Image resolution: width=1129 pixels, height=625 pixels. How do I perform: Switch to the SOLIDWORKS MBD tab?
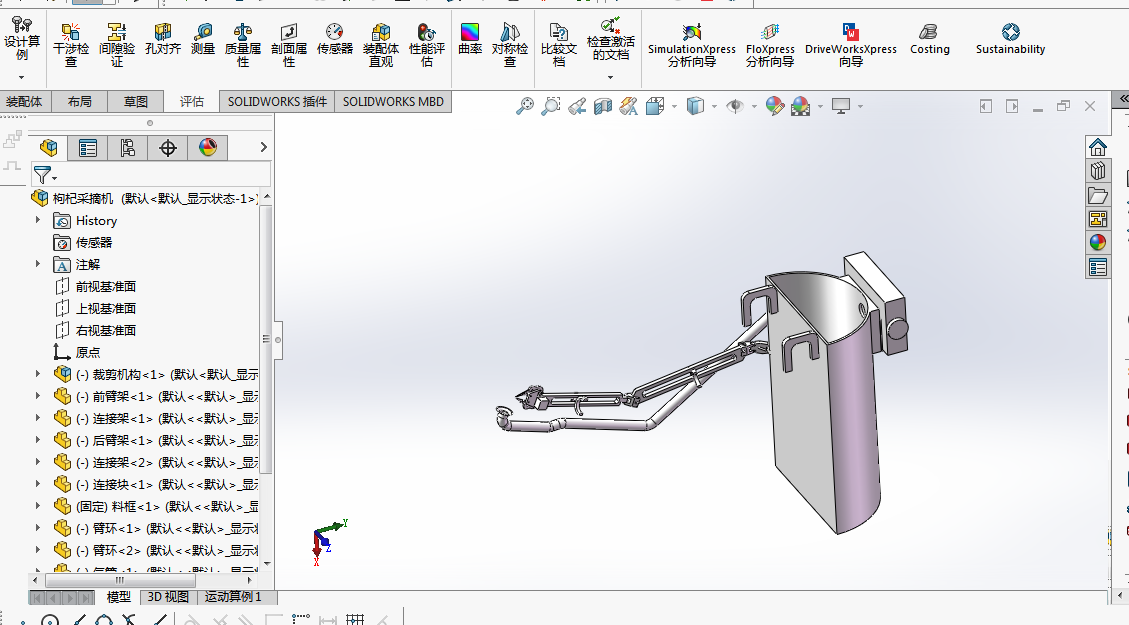(x=393, y=102)
